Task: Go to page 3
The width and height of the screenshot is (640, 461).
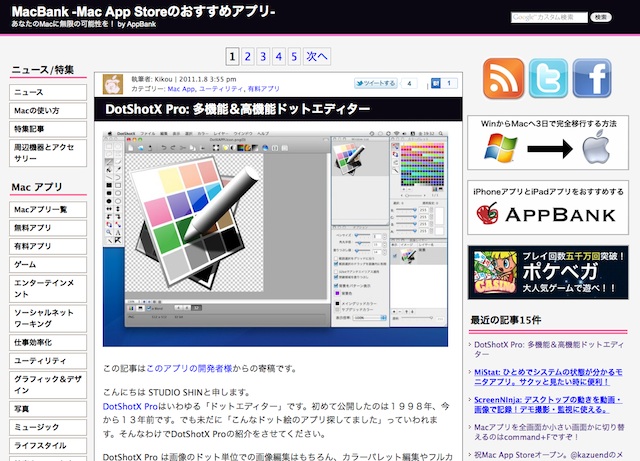Action: (263, 56)
